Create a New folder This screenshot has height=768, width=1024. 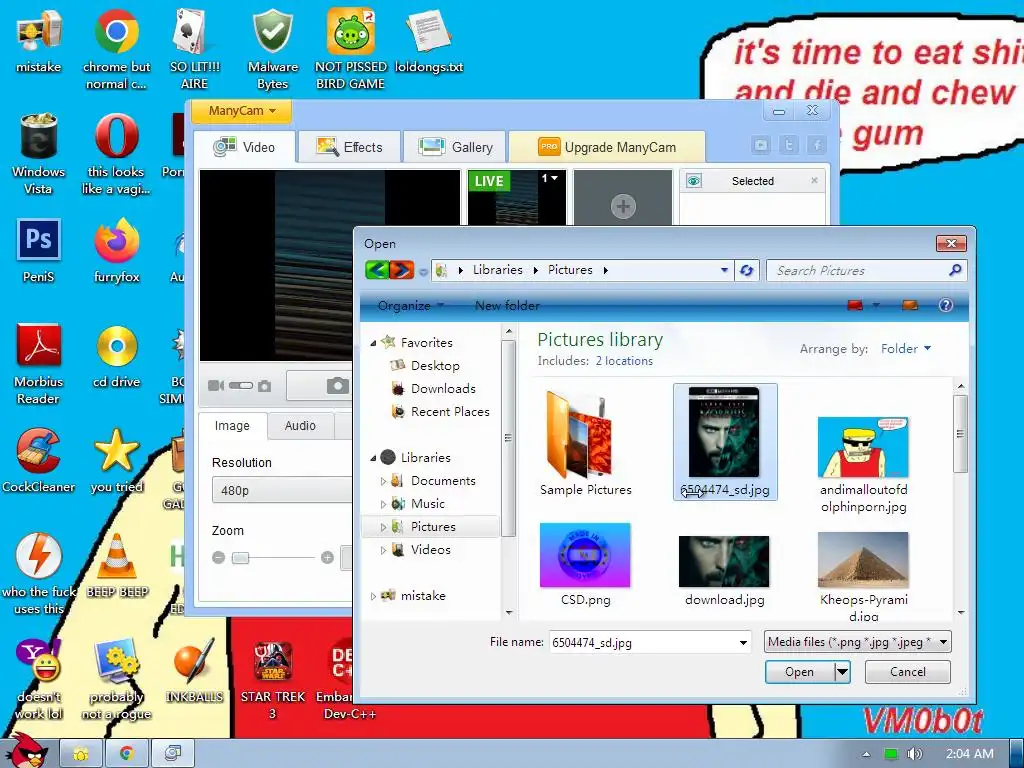click(x=507, y=306)
